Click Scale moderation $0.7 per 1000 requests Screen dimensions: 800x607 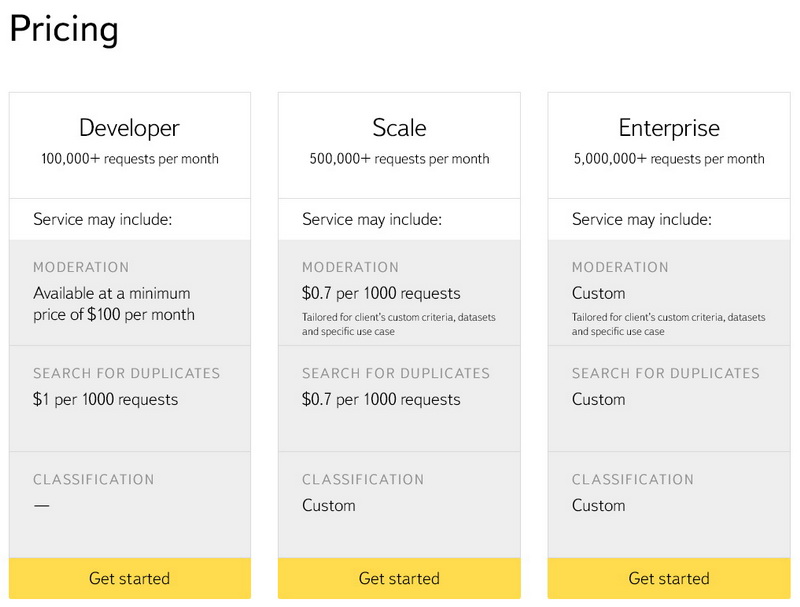381,294
